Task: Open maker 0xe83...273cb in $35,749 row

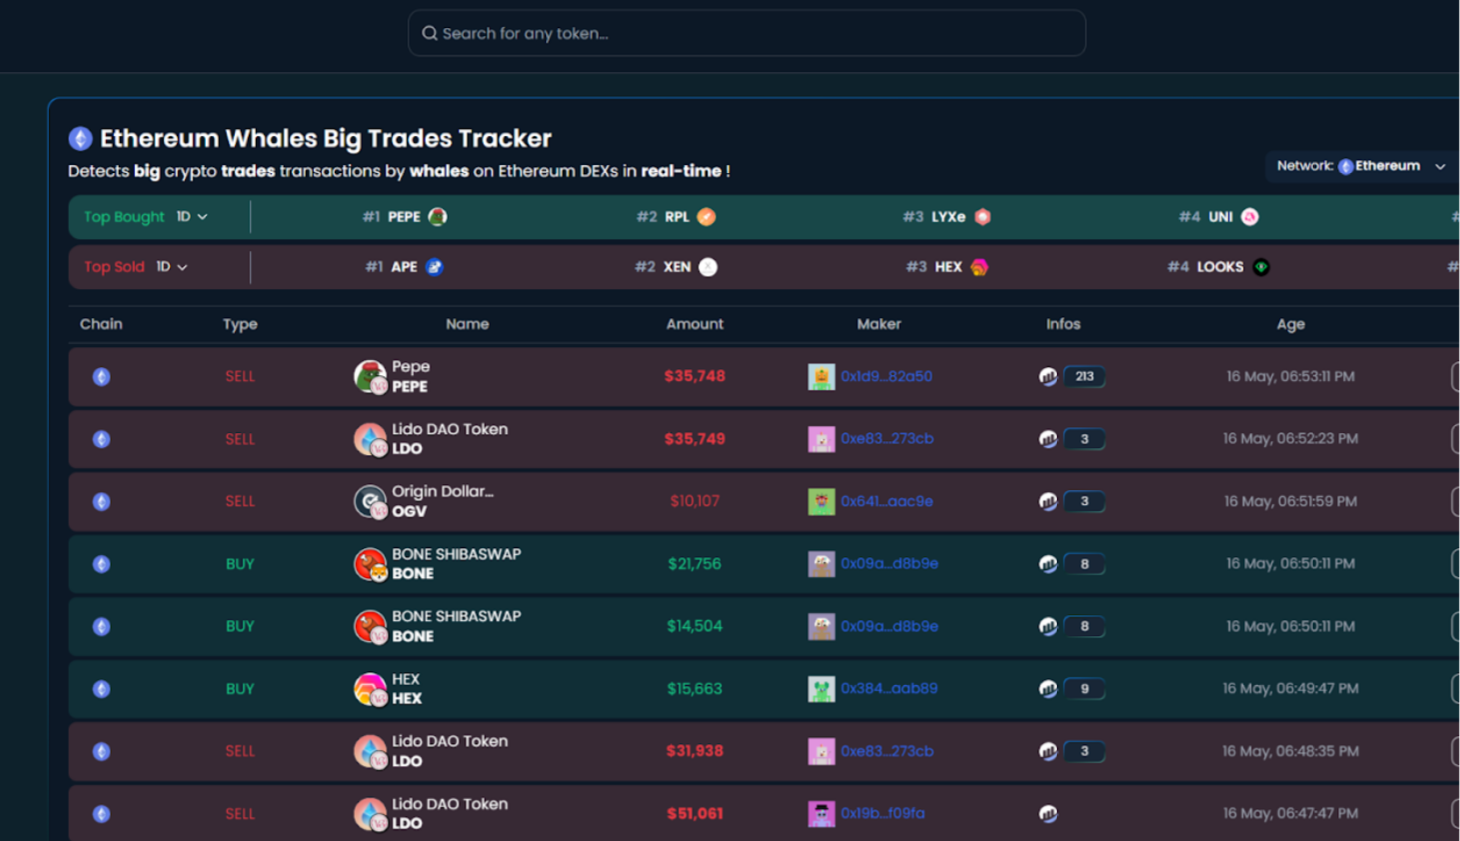Action: [887, 439]
